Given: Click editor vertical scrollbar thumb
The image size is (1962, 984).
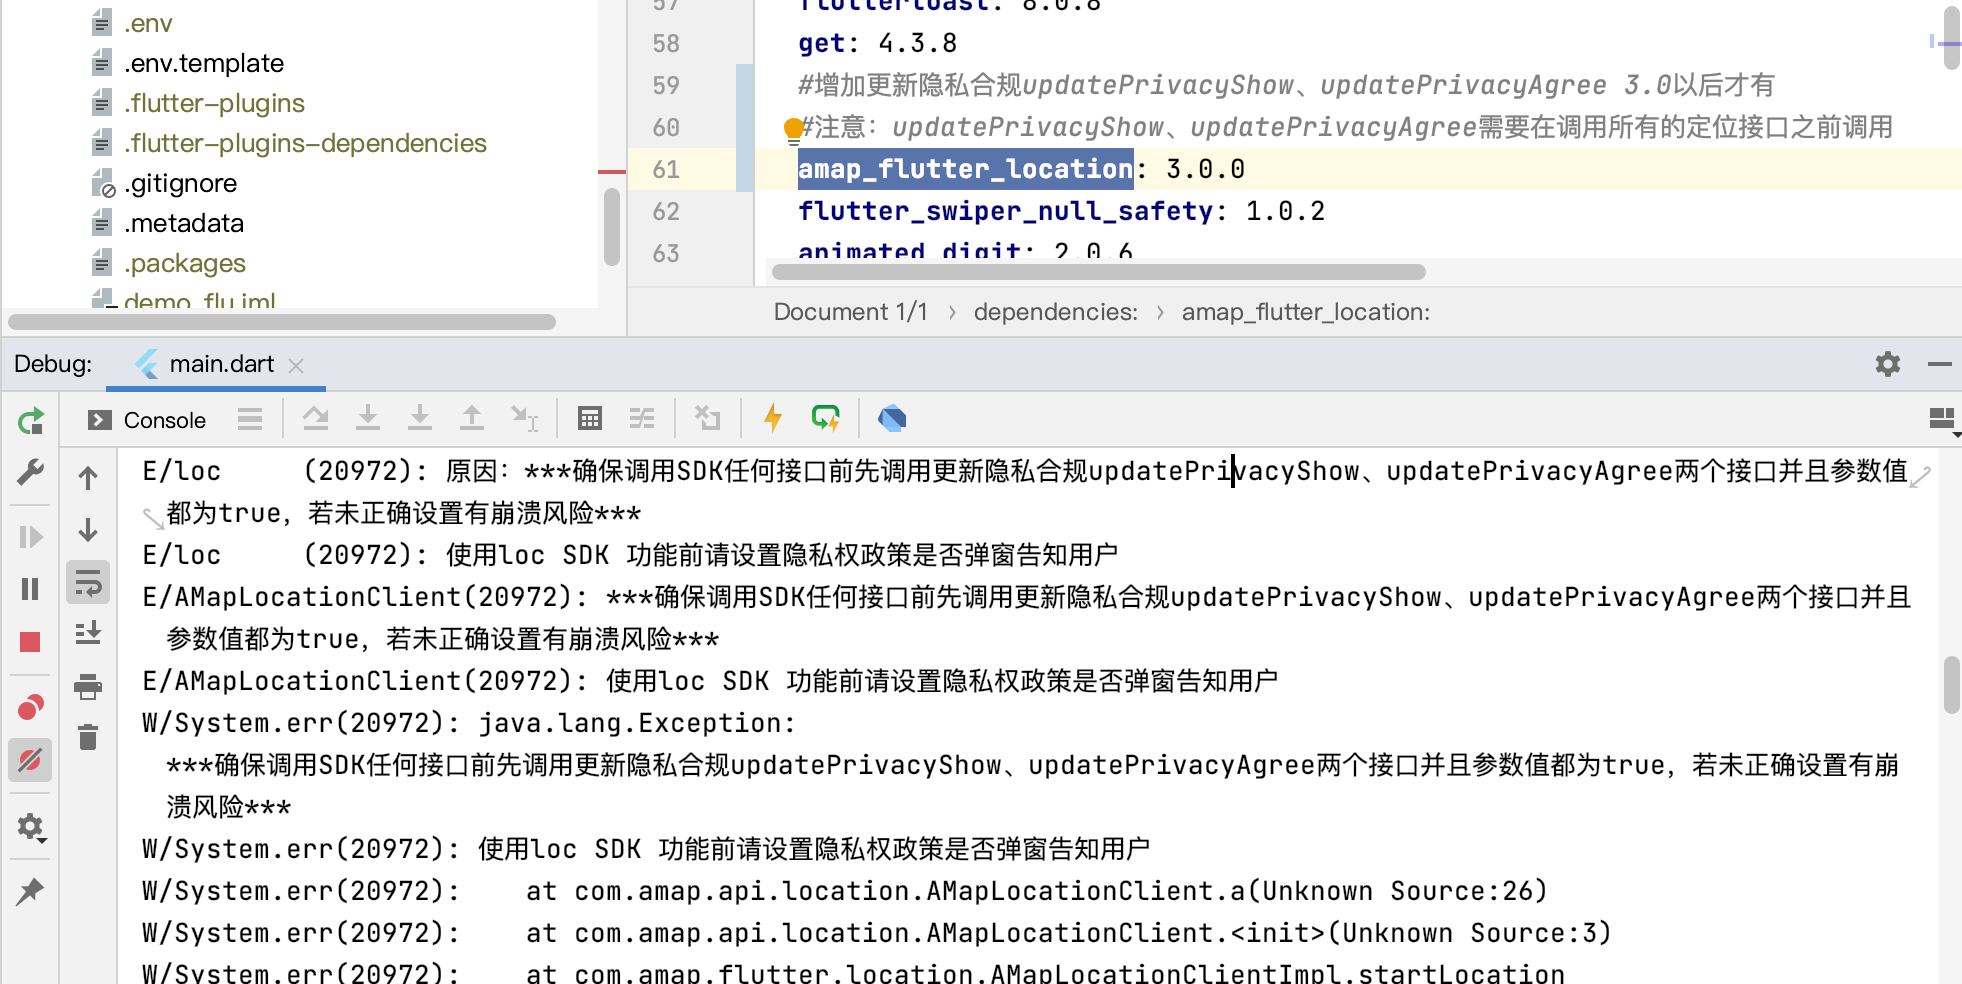Looking at the screenshot, I should (x=1952, y=37).
